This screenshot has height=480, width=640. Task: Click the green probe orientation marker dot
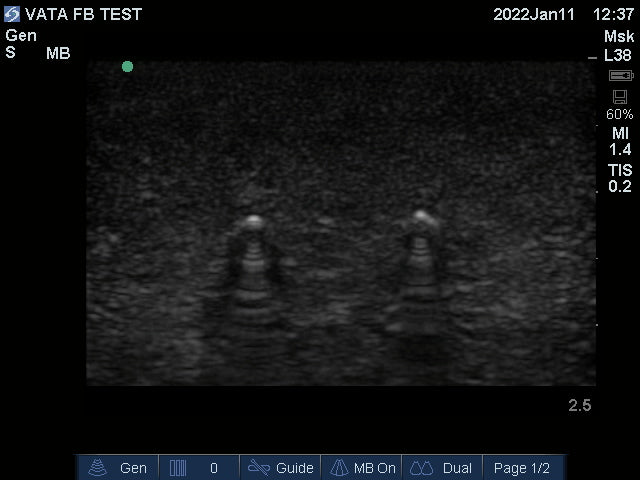pyautogui.click(x=127, y=67)
